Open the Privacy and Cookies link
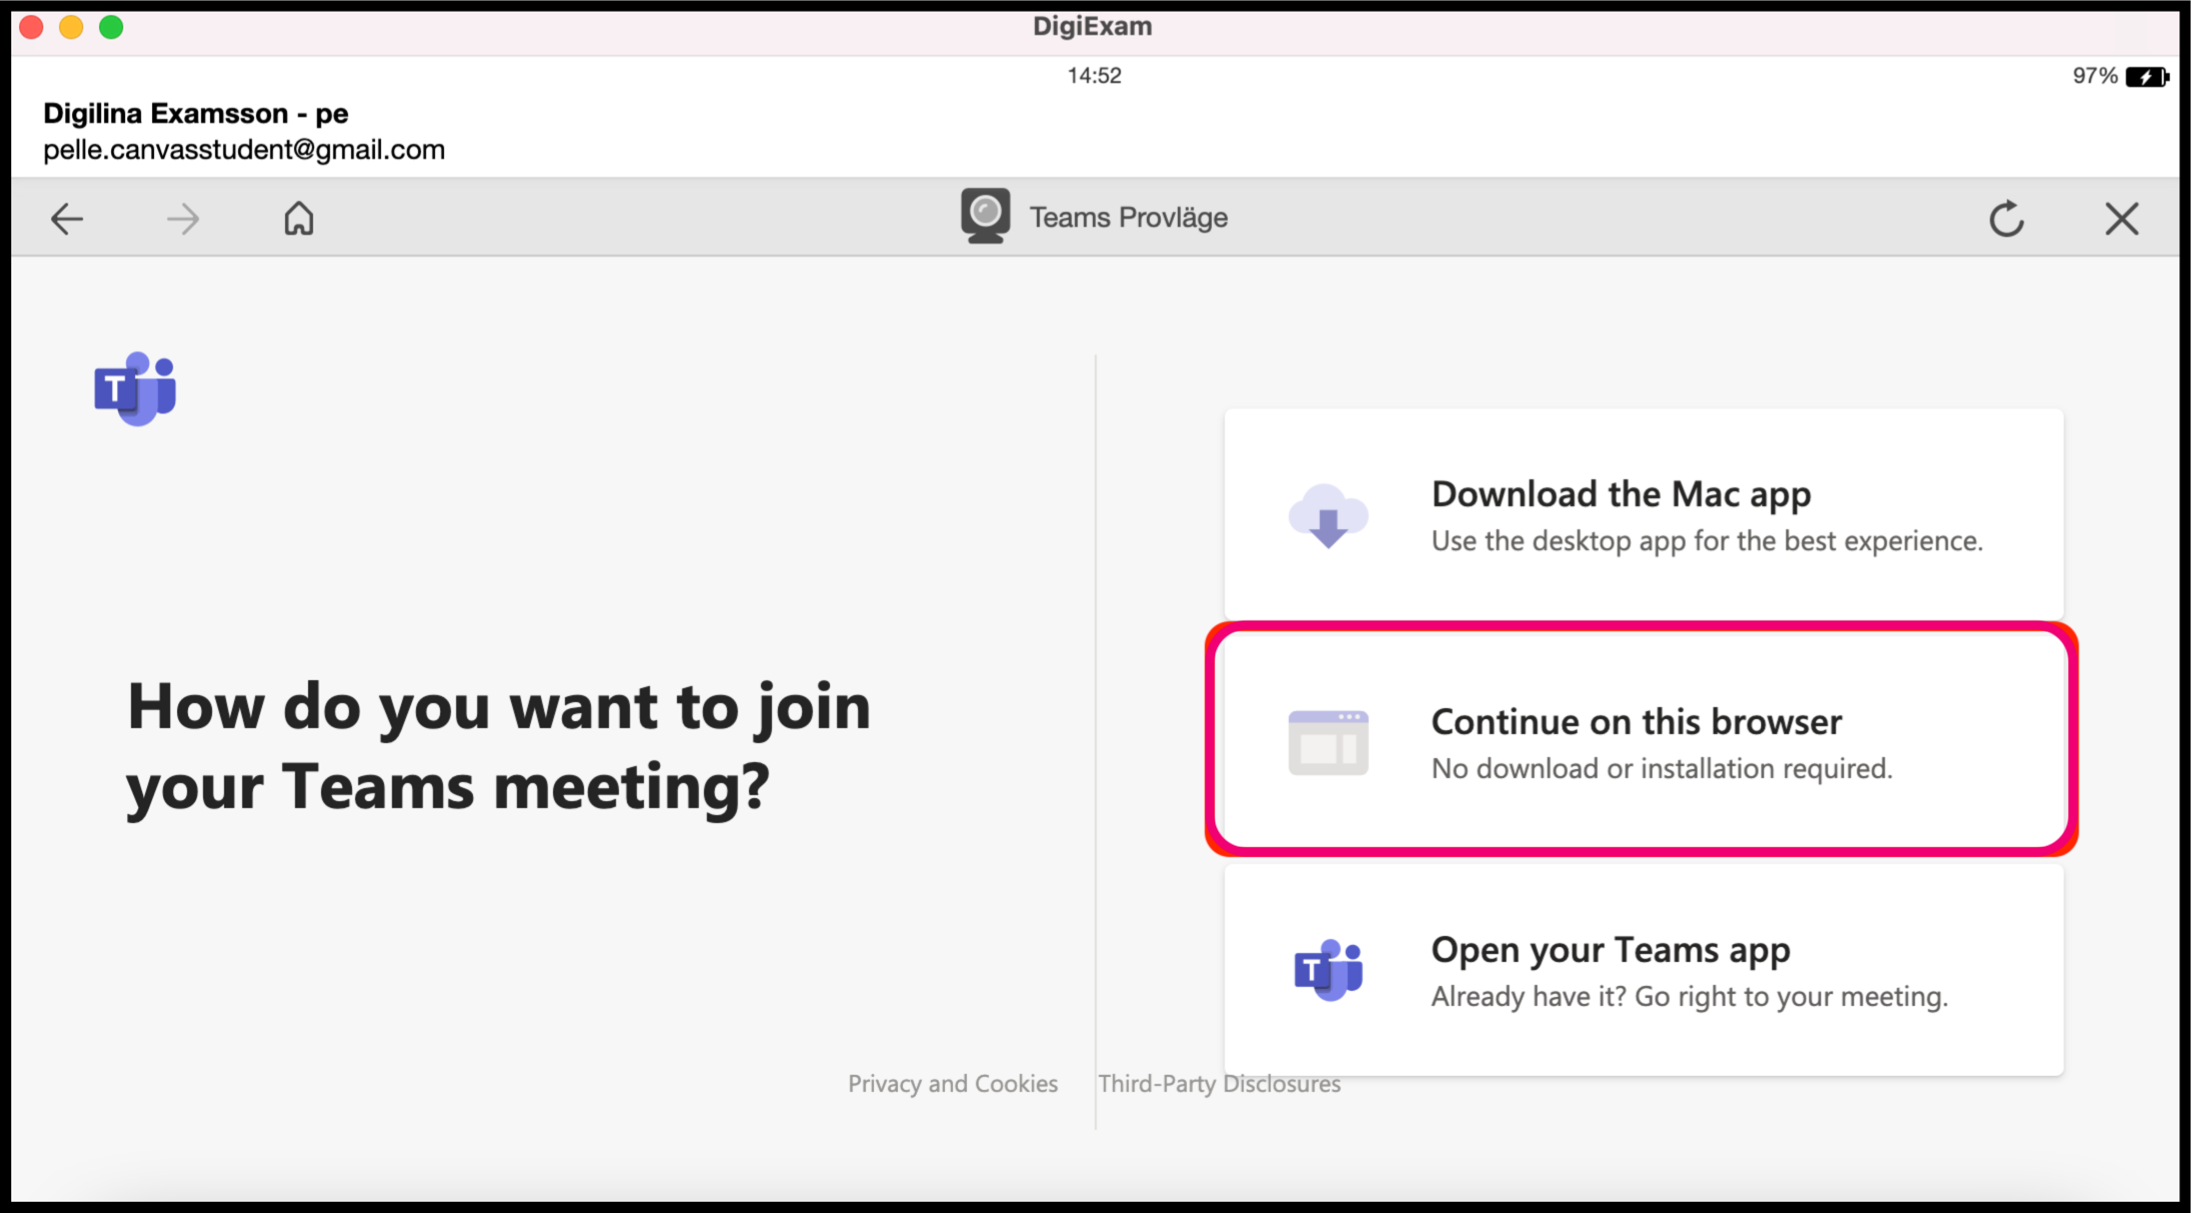This screenshot has height=1213, width=2191. click(x=953, y=1084)
